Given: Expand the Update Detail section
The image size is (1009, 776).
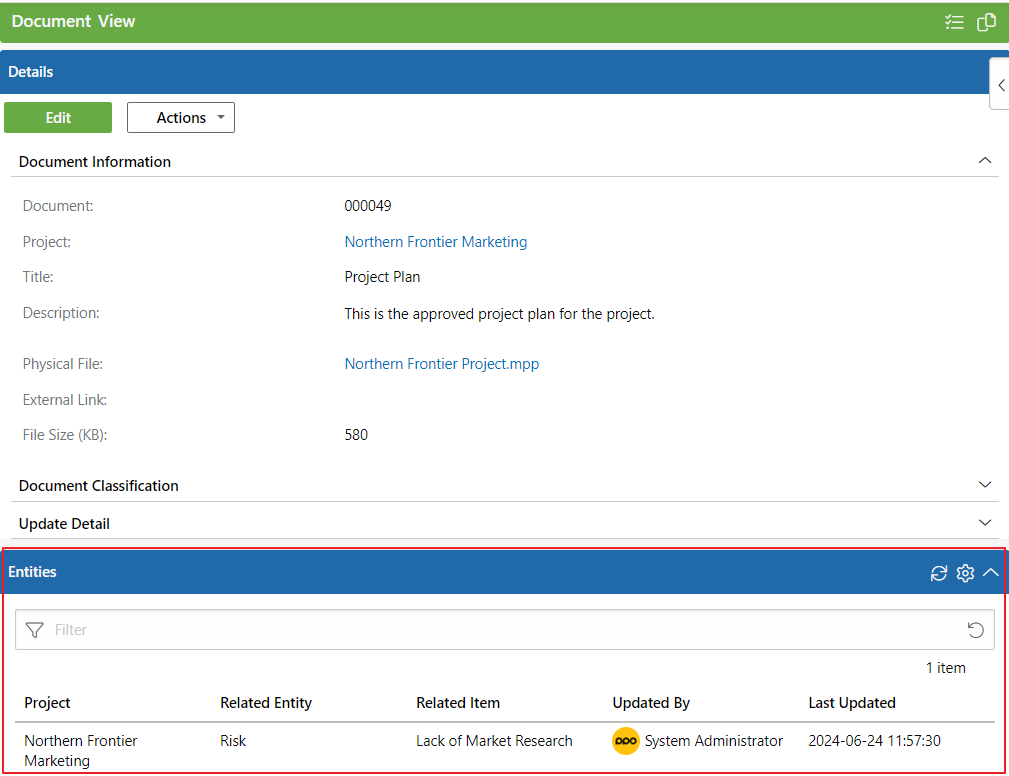Looking at the screenshot, I should (985, 523).
